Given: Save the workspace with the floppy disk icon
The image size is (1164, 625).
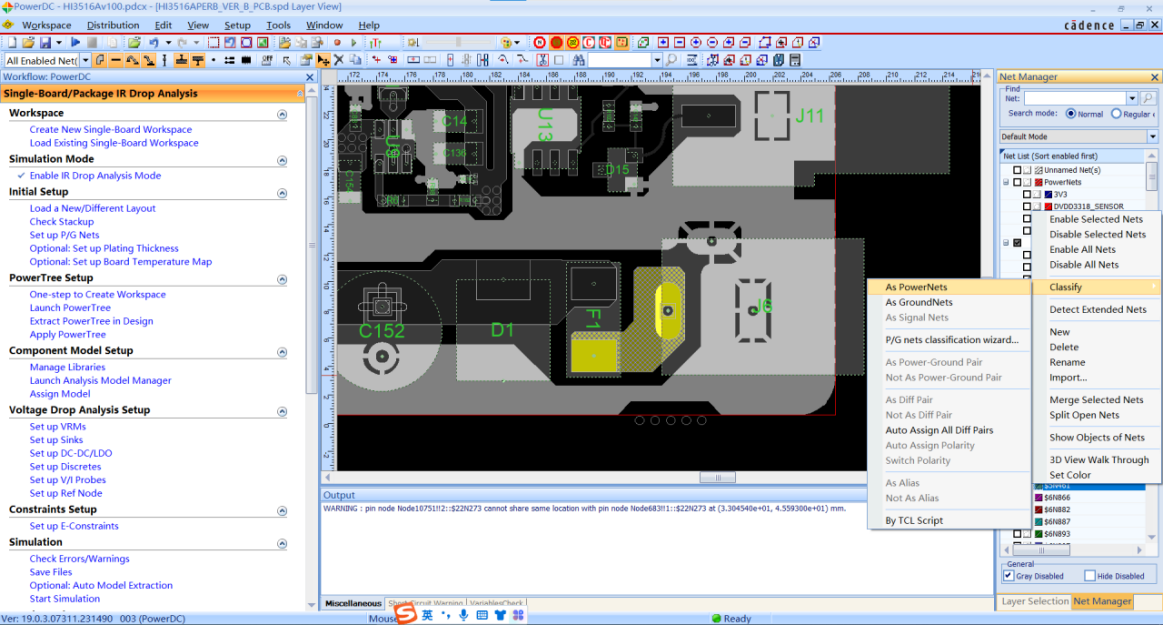Looking at the screenshot, I should 45,42.
